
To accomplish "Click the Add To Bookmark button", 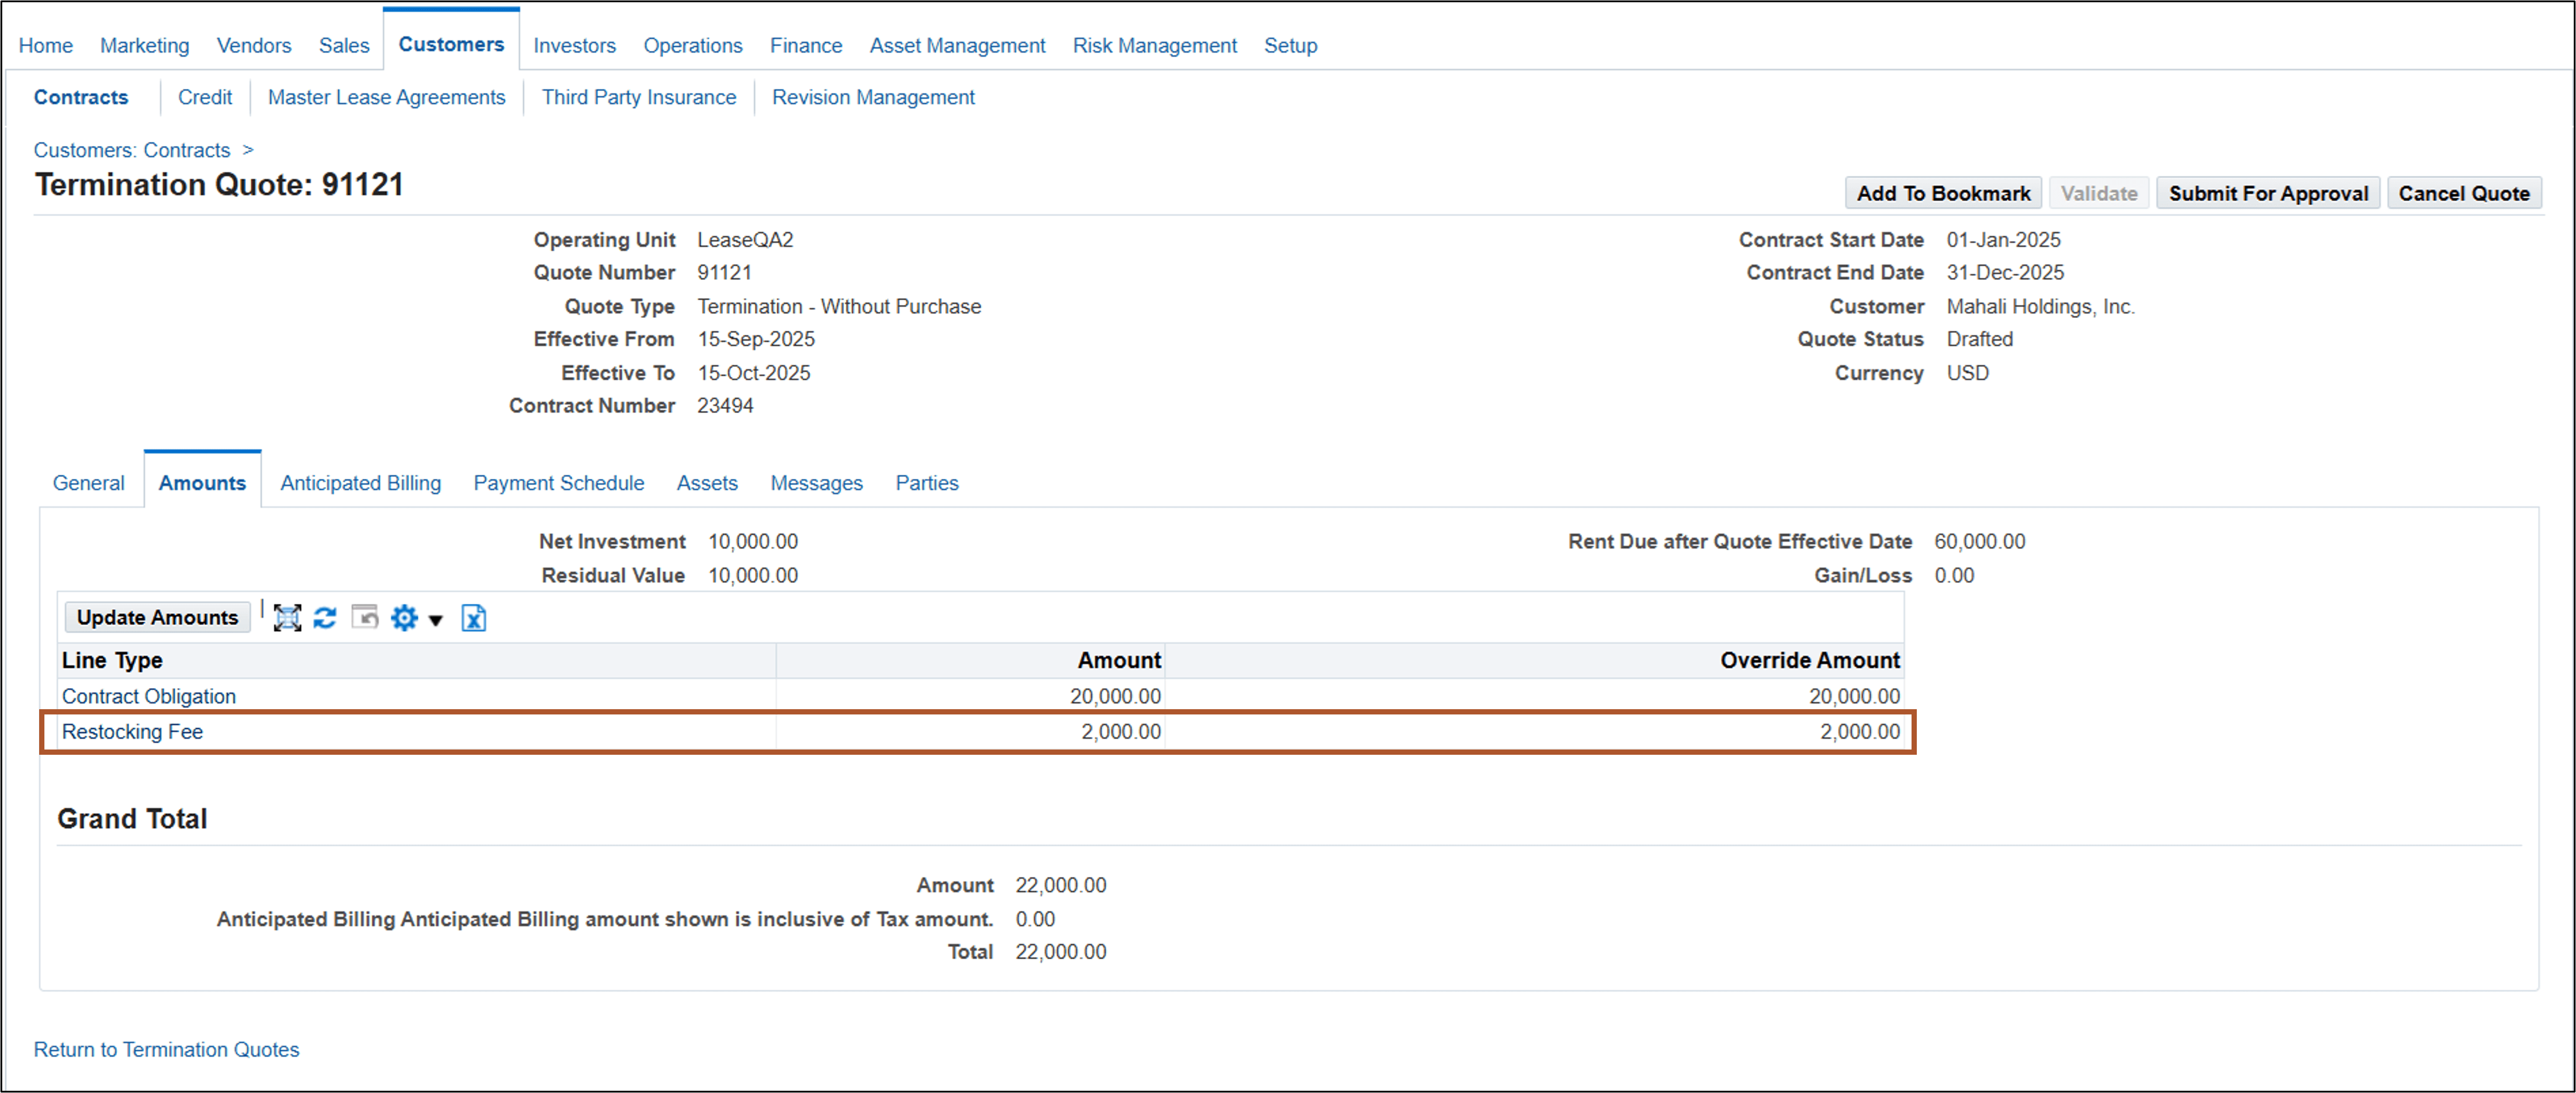I will [1943, 192].
